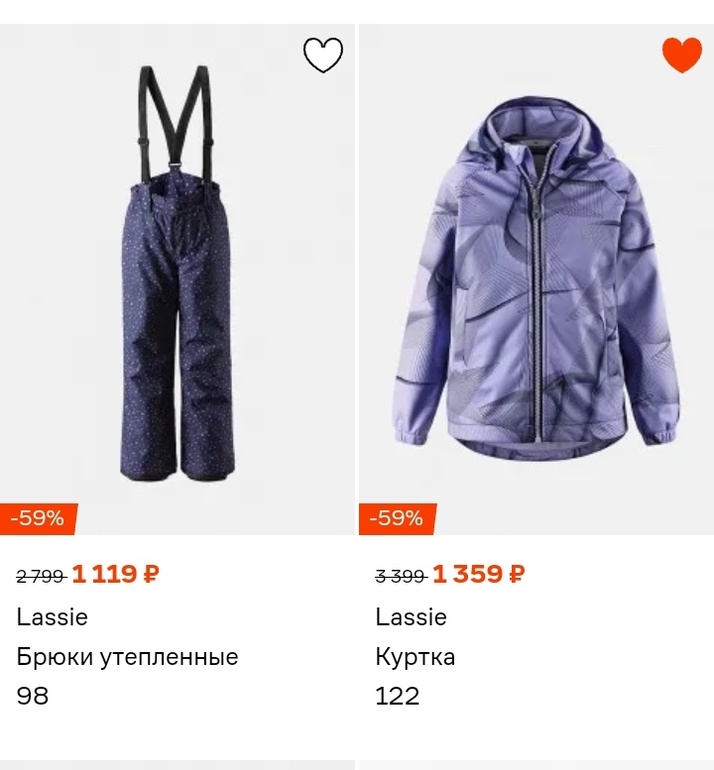Remove Lassie jacket from favorites
The width and height of the screenshot is (714, 770).
tap(682, 55)
